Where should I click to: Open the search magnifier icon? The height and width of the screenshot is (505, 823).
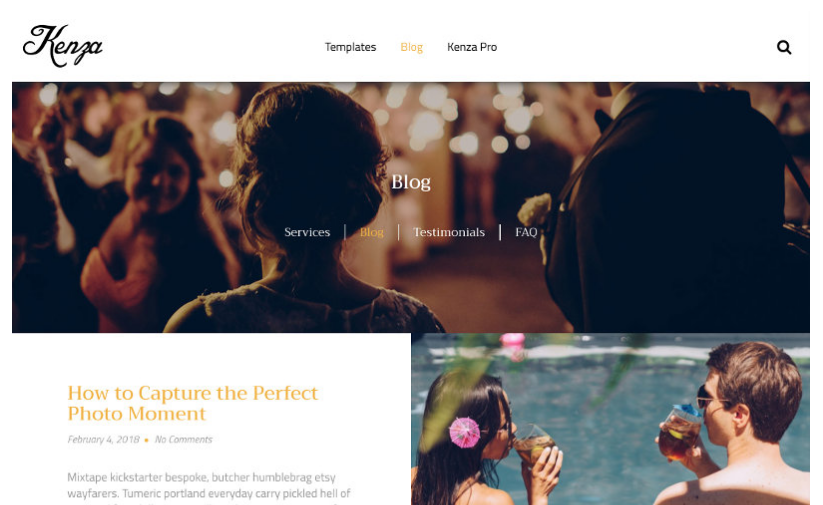coord(784,47)
